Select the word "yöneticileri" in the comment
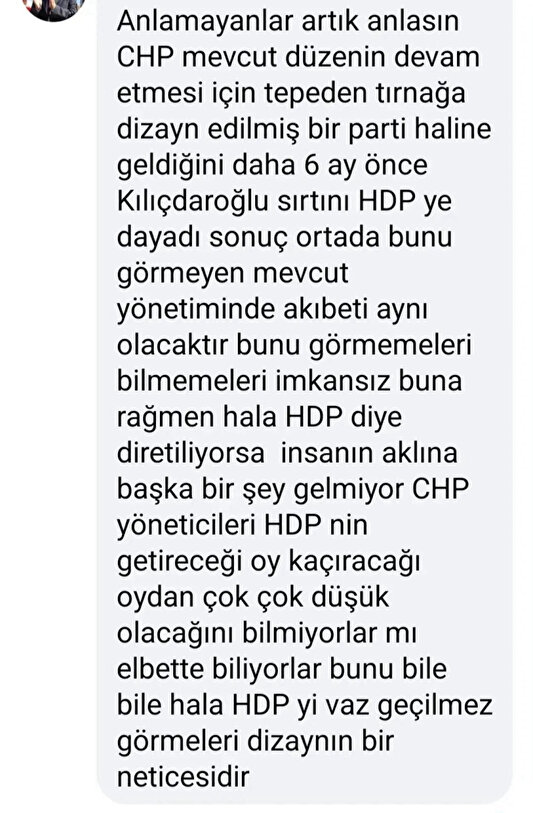 point(186,526)
